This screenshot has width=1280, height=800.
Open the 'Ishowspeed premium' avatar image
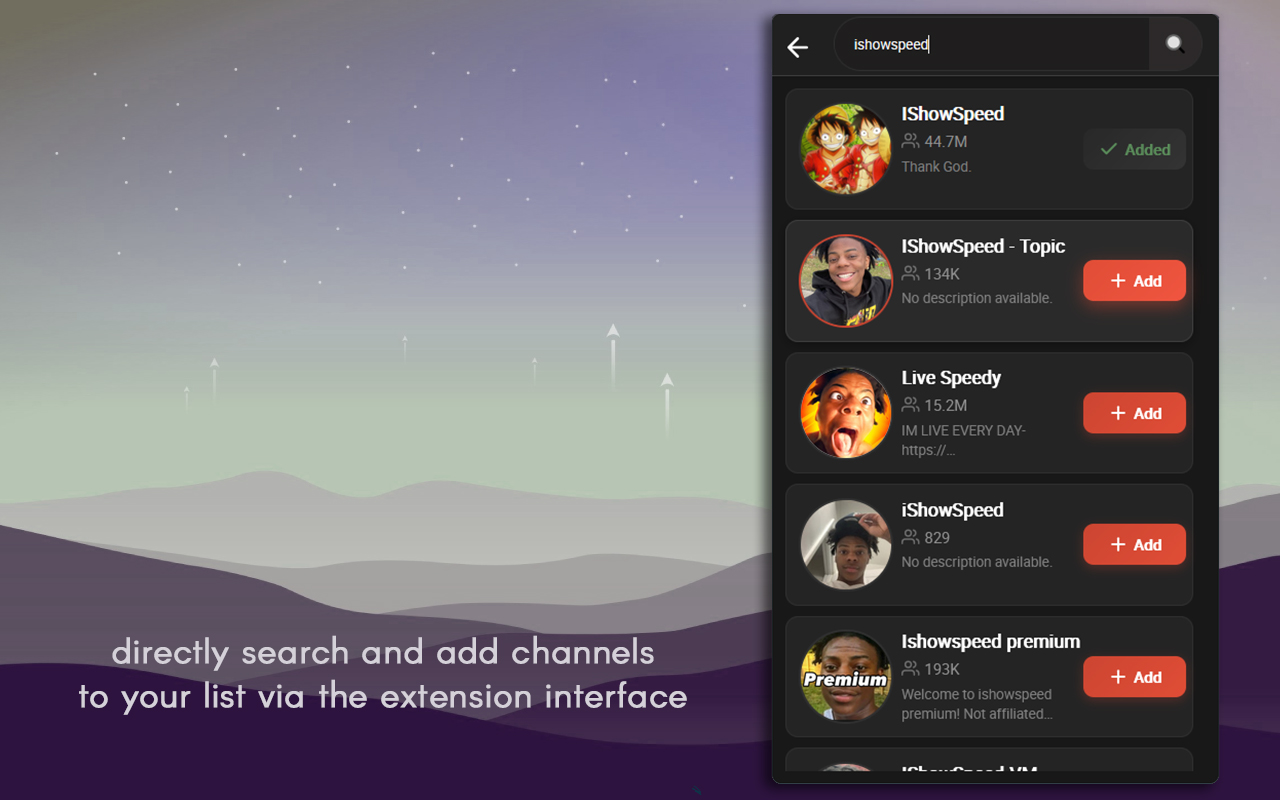846,677
